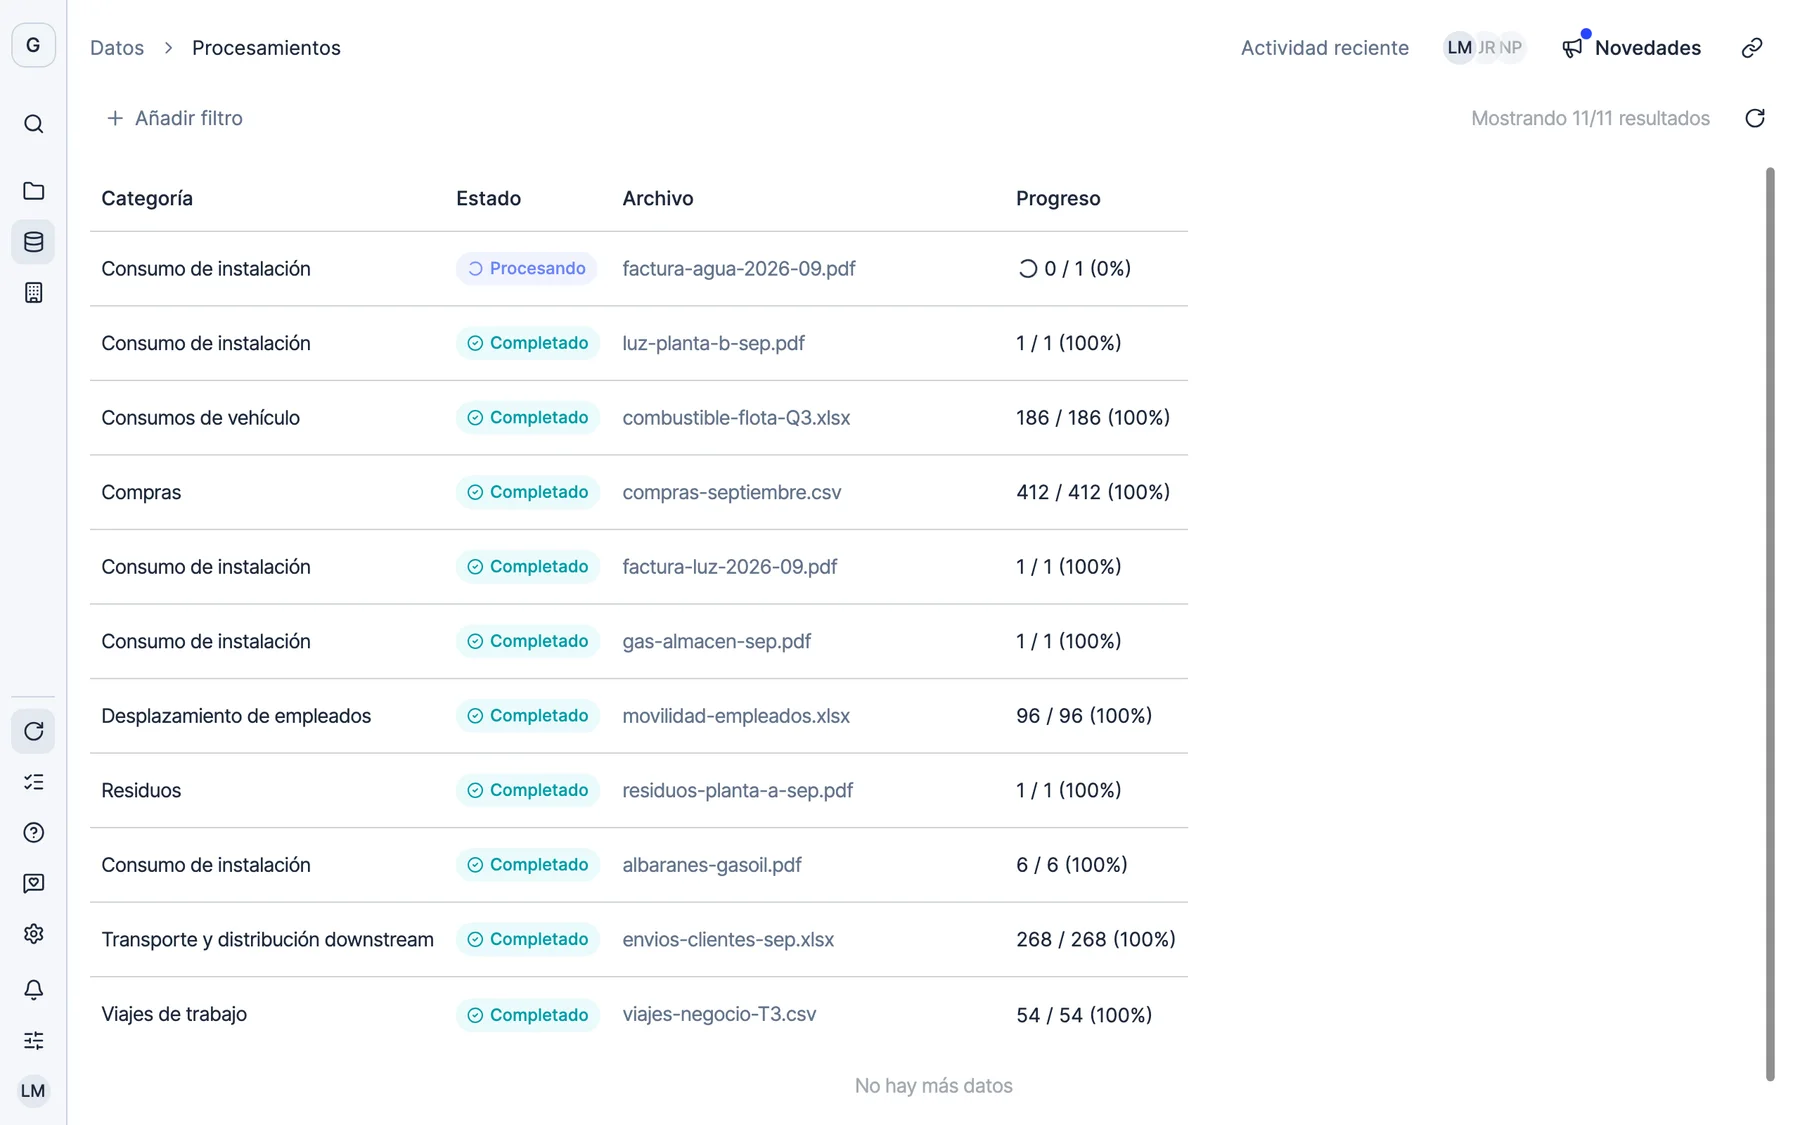Click Procesamientos breadcrumb
Viewport: 1800px width, 1125px height.
266,48
